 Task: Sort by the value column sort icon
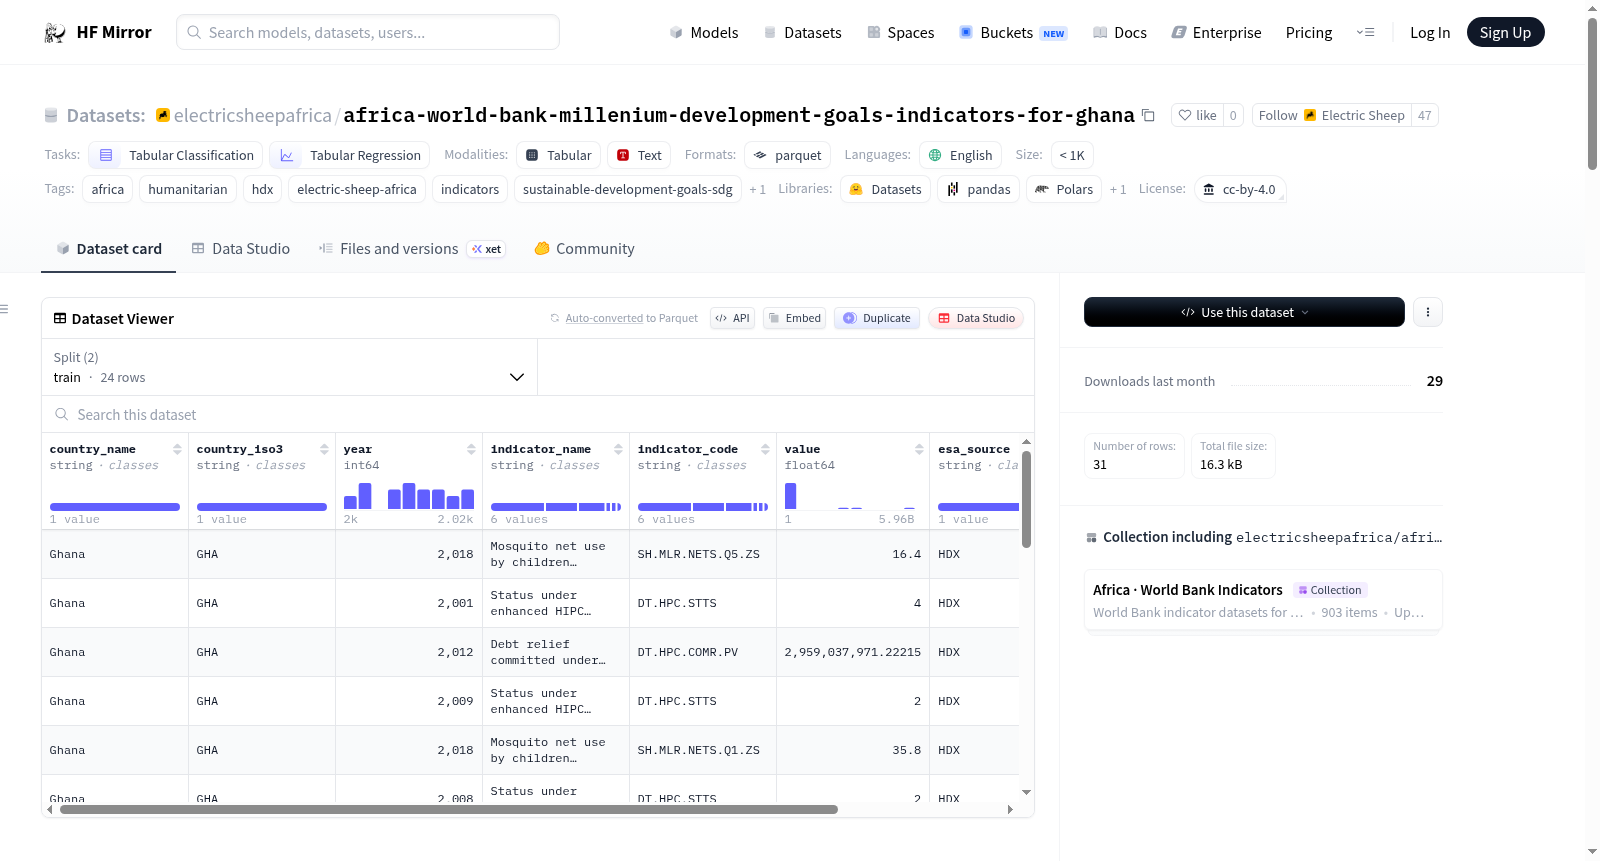919,449
